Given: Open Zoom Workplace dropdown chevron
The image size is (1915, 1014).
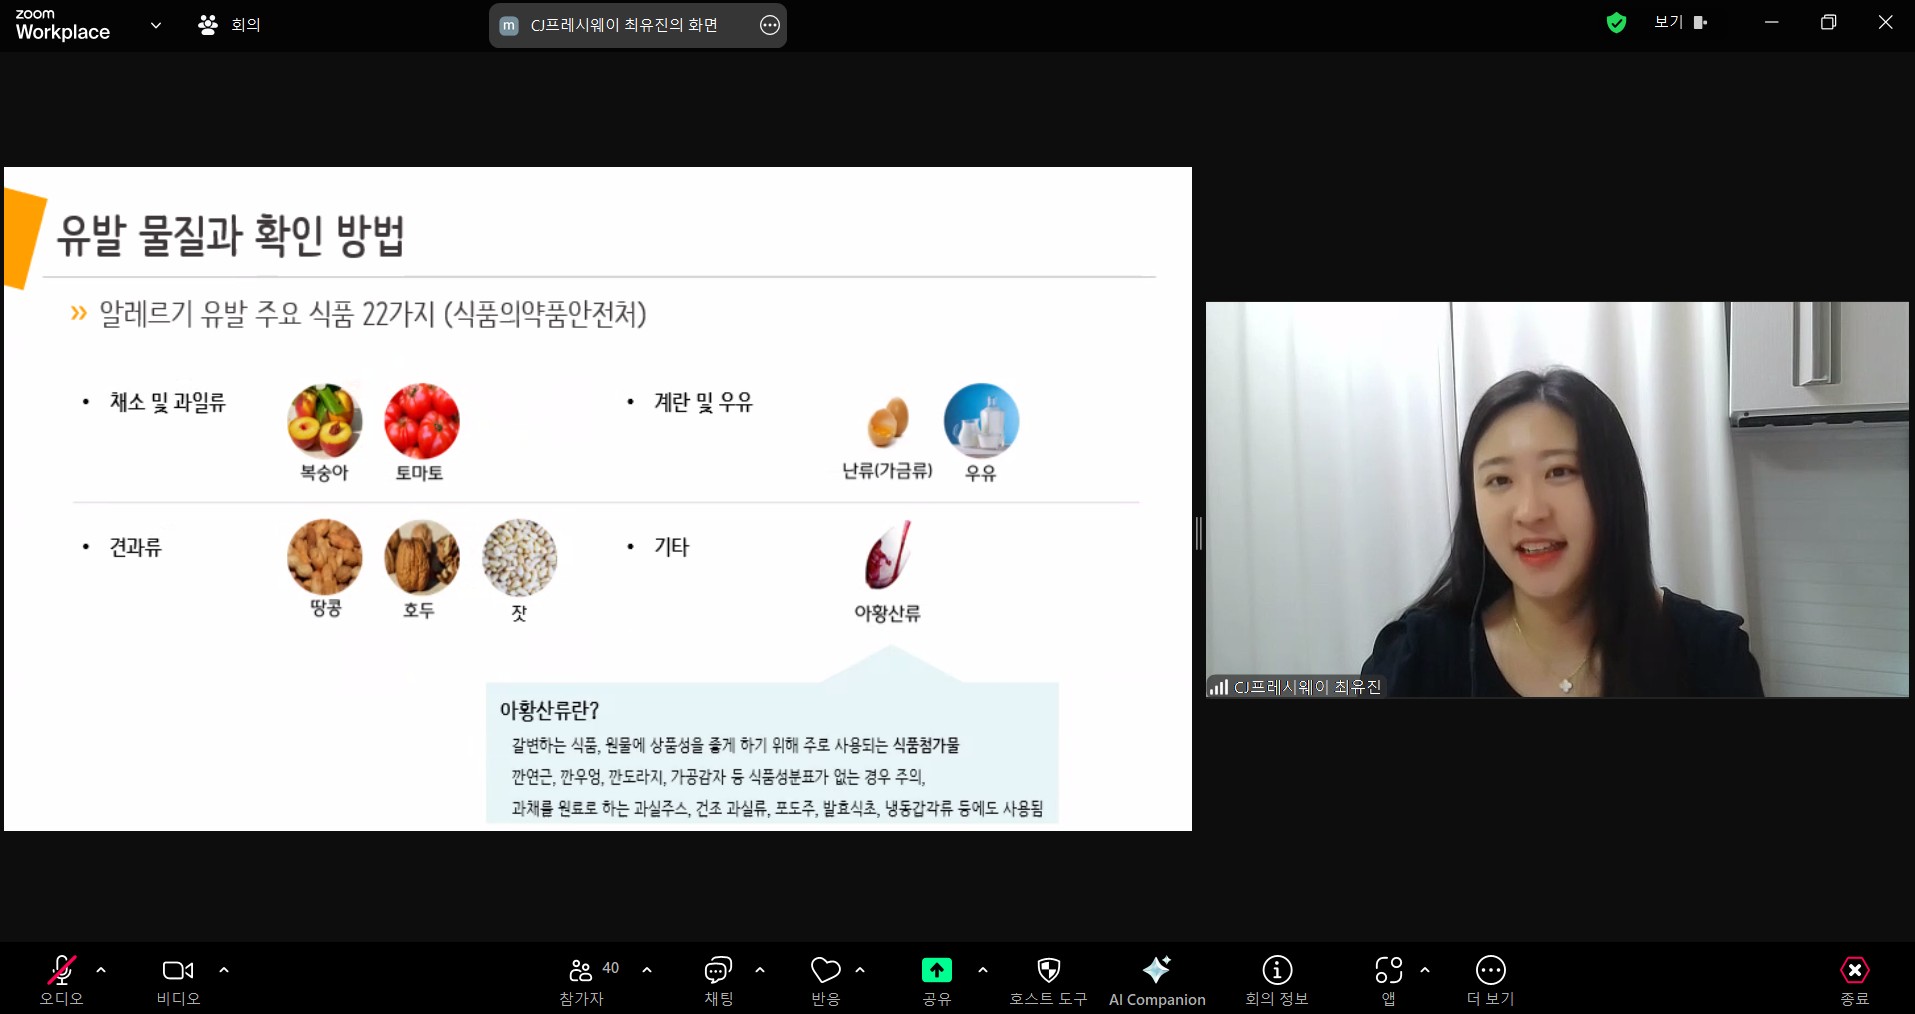Looking at the screenshot, I should click(156, 25).
